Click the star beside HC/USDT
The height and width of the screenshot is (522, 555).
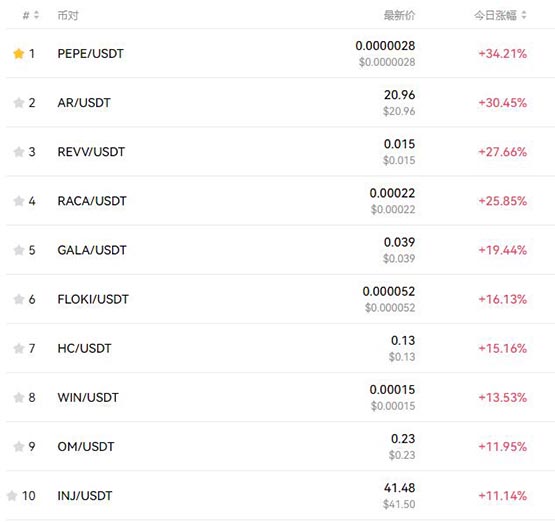(18, 349)
